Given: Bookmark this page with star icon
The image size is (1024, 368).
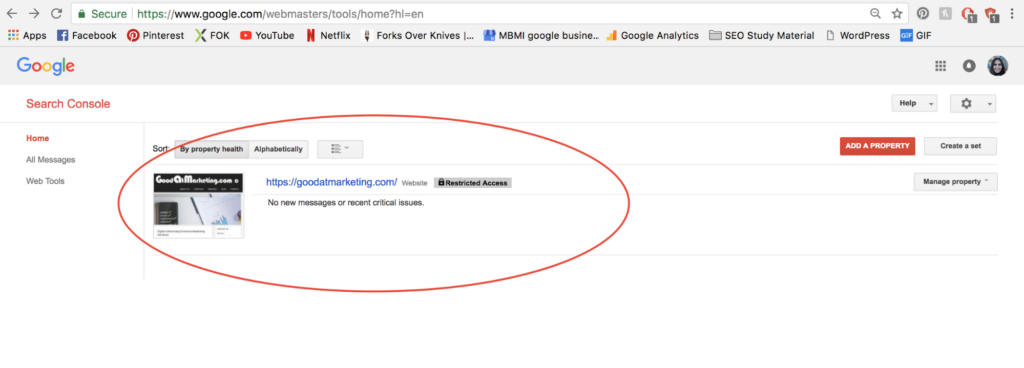Looking at the screenshot, I should 897,13.
